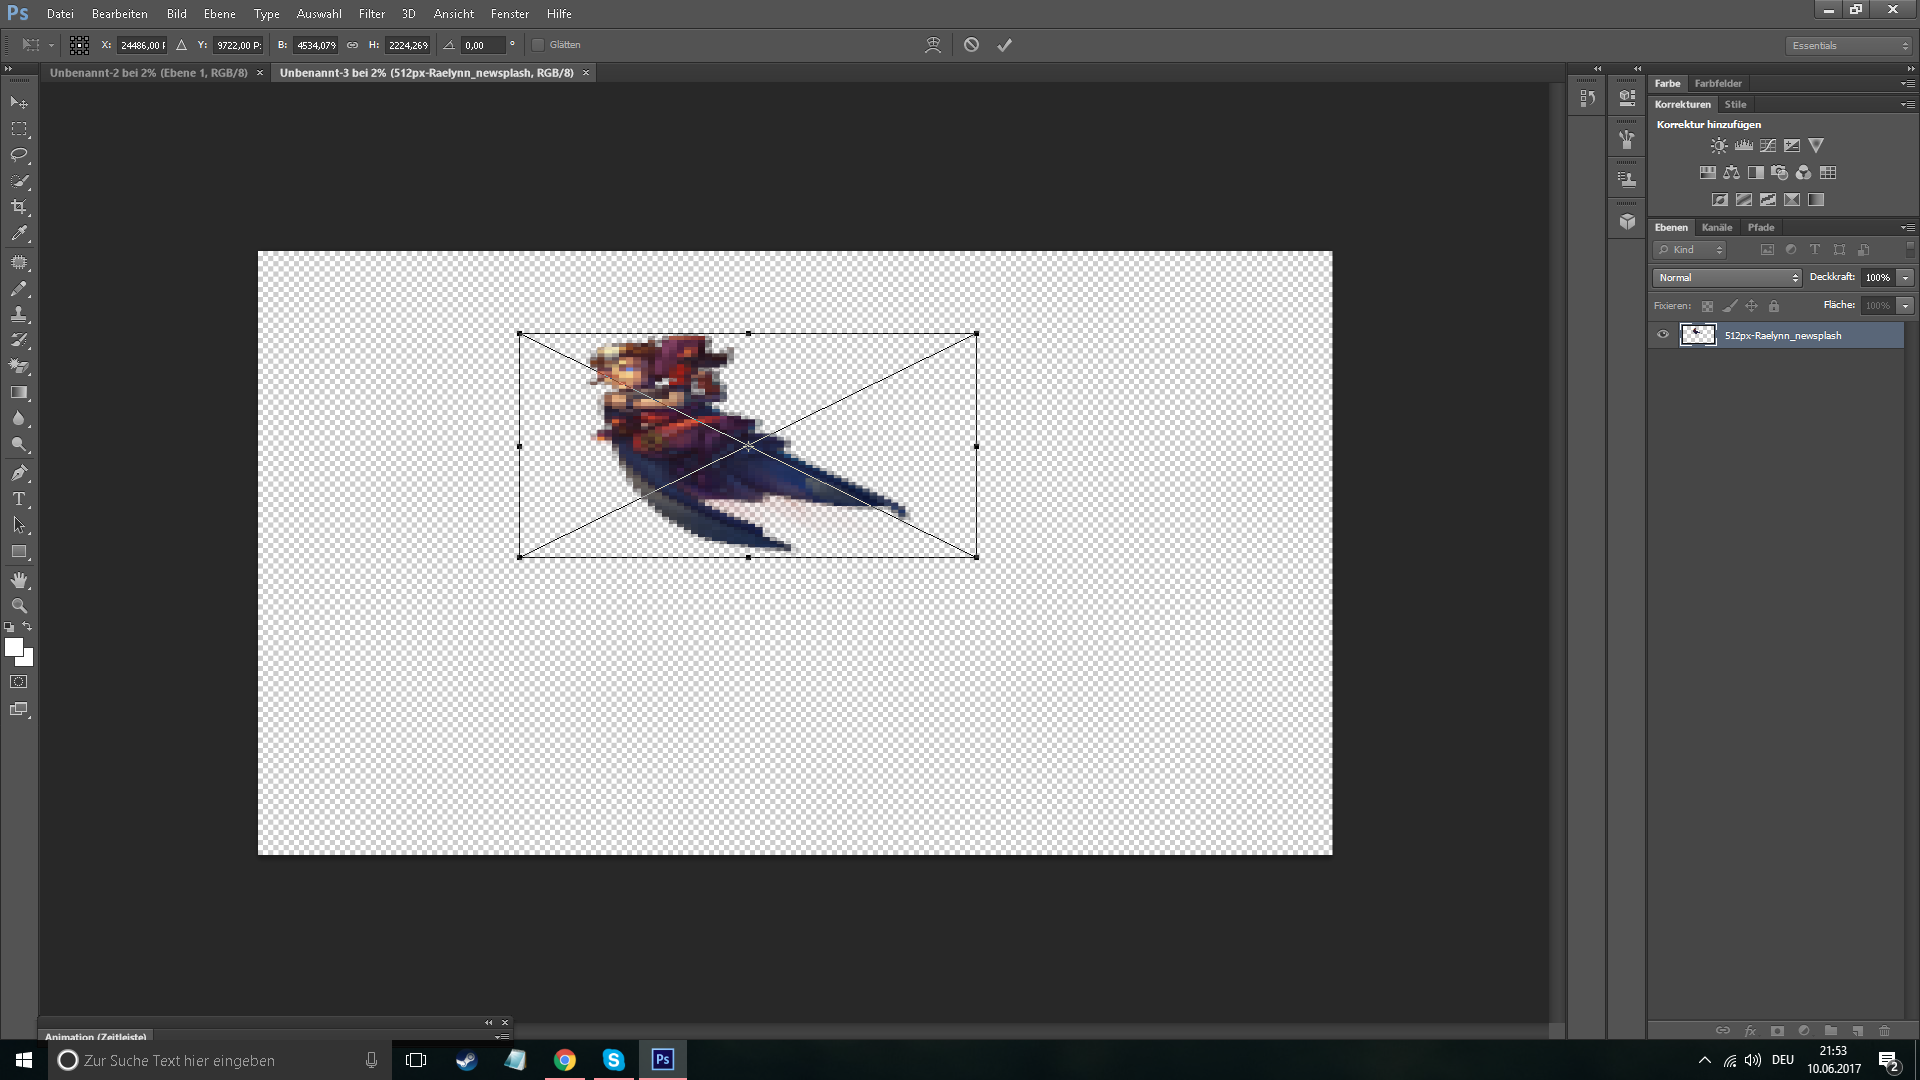Enable the Glätten checkbox
Image resolution: width=1920 pixels, height=1080 pixels.
coord(538,45)
